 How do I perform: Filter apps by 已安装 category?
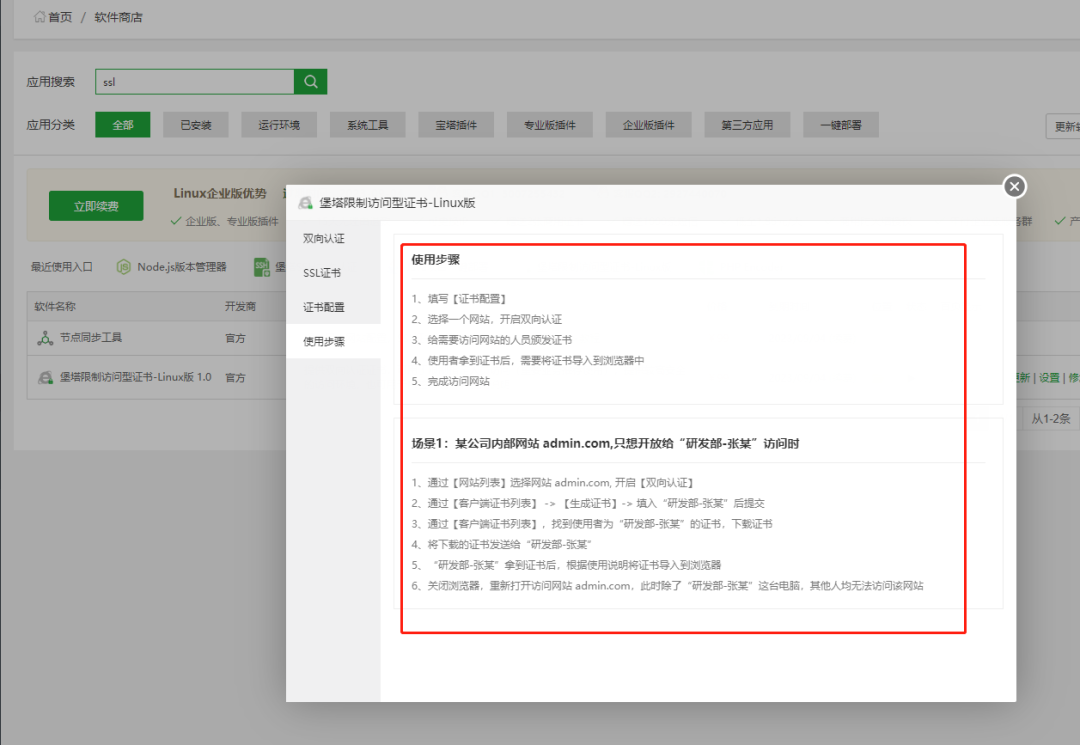click(196, 125)
